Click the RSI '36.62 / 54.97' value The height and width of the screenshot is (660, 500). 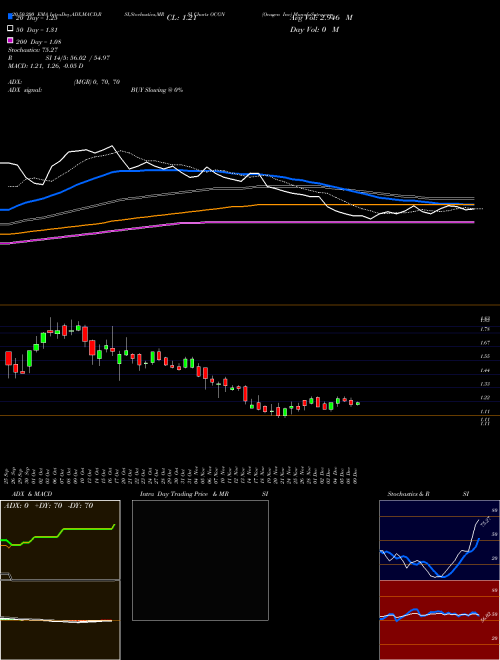coord(89,58)
